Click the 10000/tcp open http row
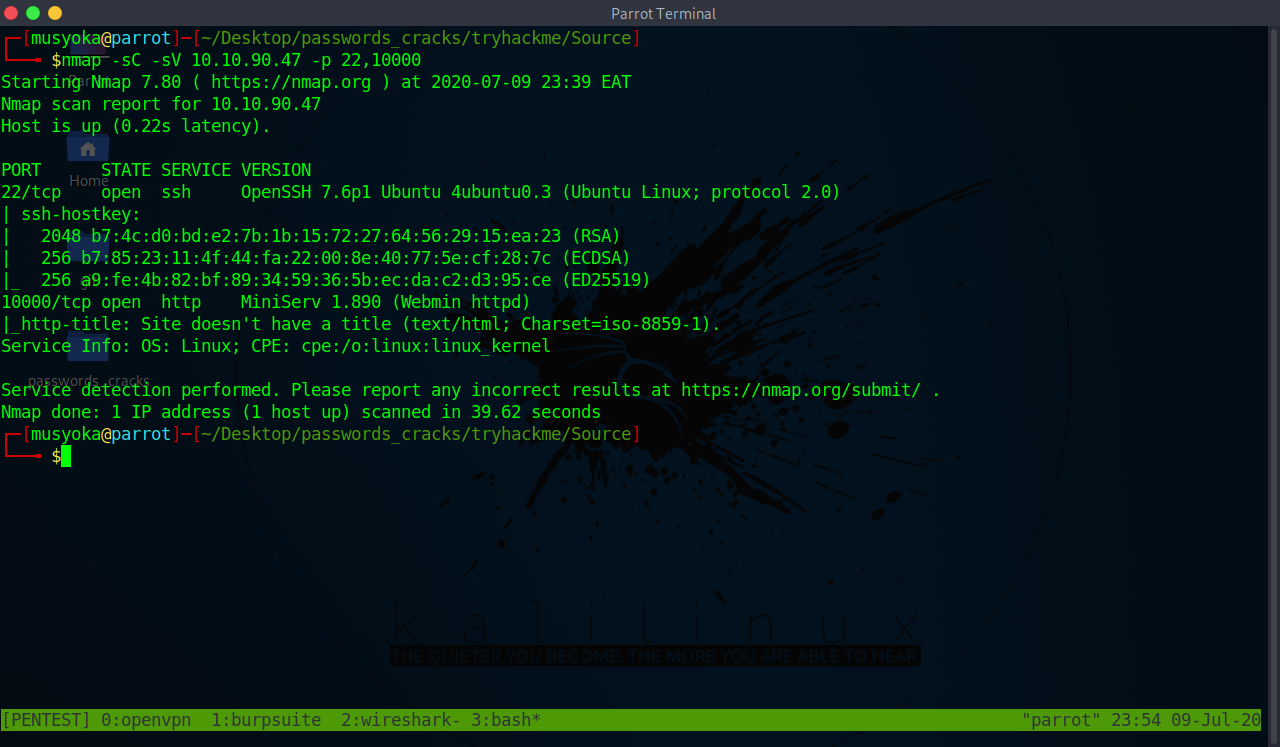Viewport: 1280px width, 747px height. 266,302
